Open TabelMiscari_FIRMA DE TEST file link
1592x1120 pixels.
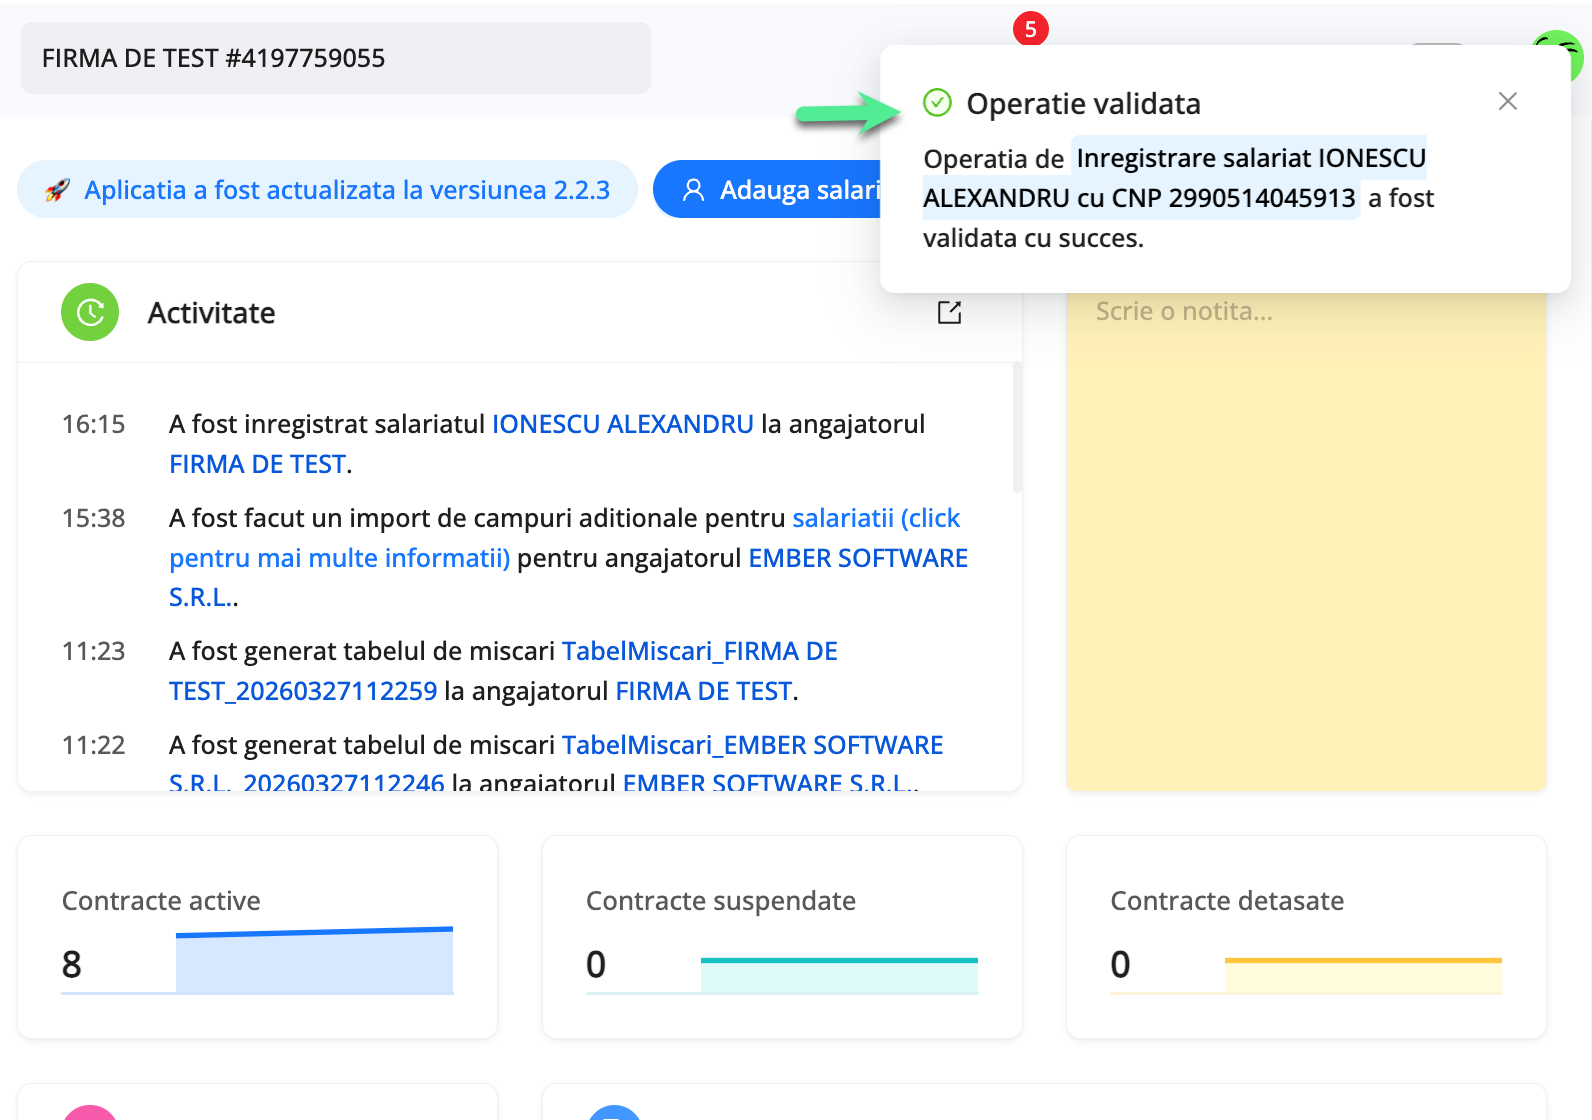click(503, 671)
